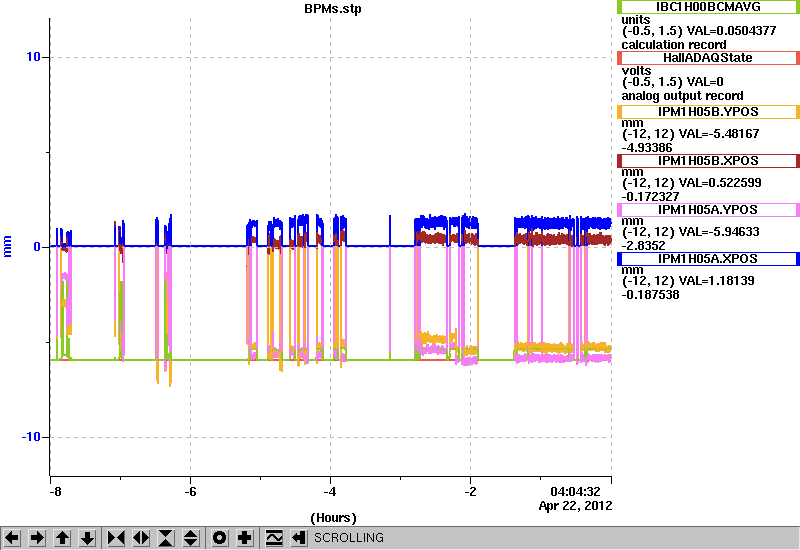The height and width of the screenshot is (550, 800).
Task: Pan the chart down with the down-arrow button
Action: [87, 538]
